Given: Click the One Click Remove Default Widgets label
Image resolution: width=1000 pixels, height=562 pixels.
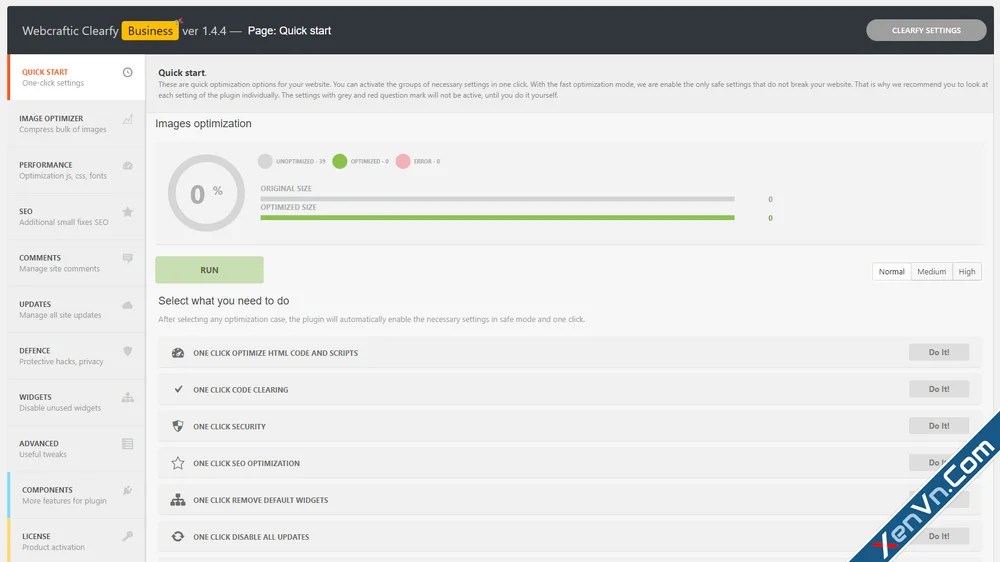Looking at the screenshot, I should click(261, 500).
